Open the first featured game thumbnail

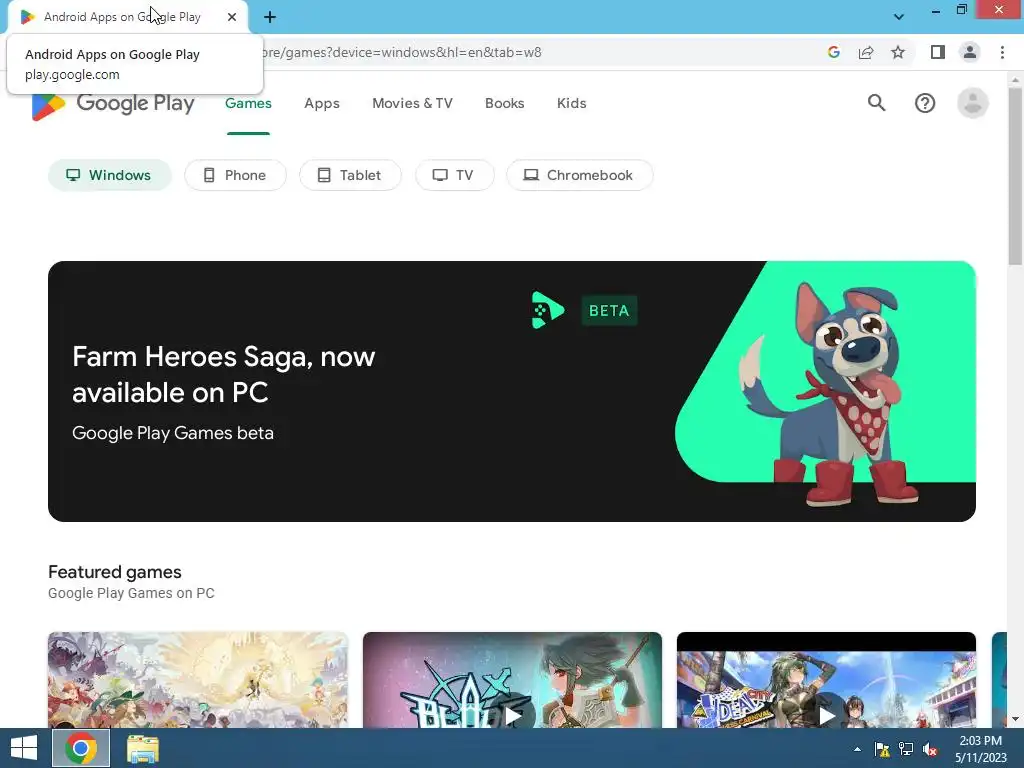198,680
